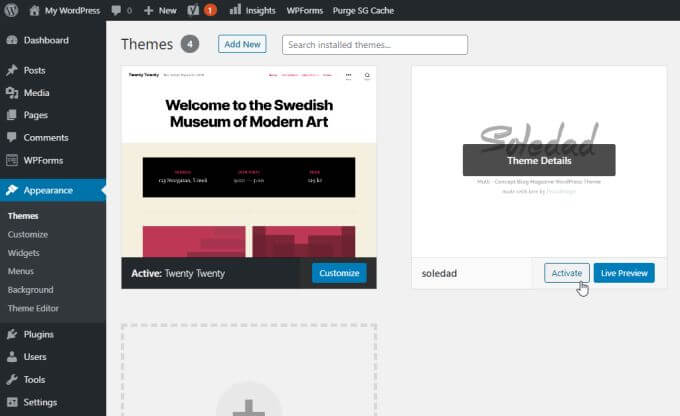Open the Settings menu label

[40, 402]
